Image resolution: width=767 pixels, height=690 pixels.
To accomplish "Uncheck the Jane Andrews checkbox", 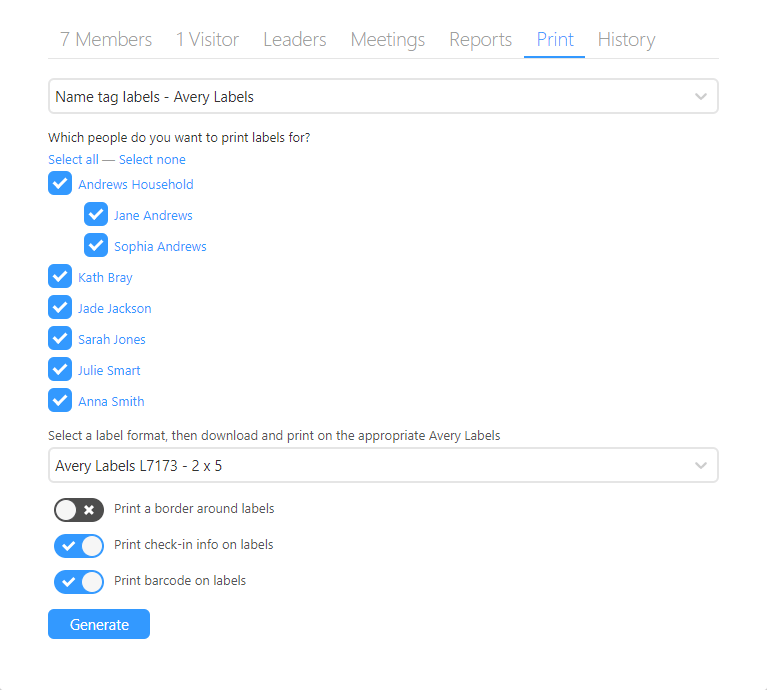I will point(96,215).
